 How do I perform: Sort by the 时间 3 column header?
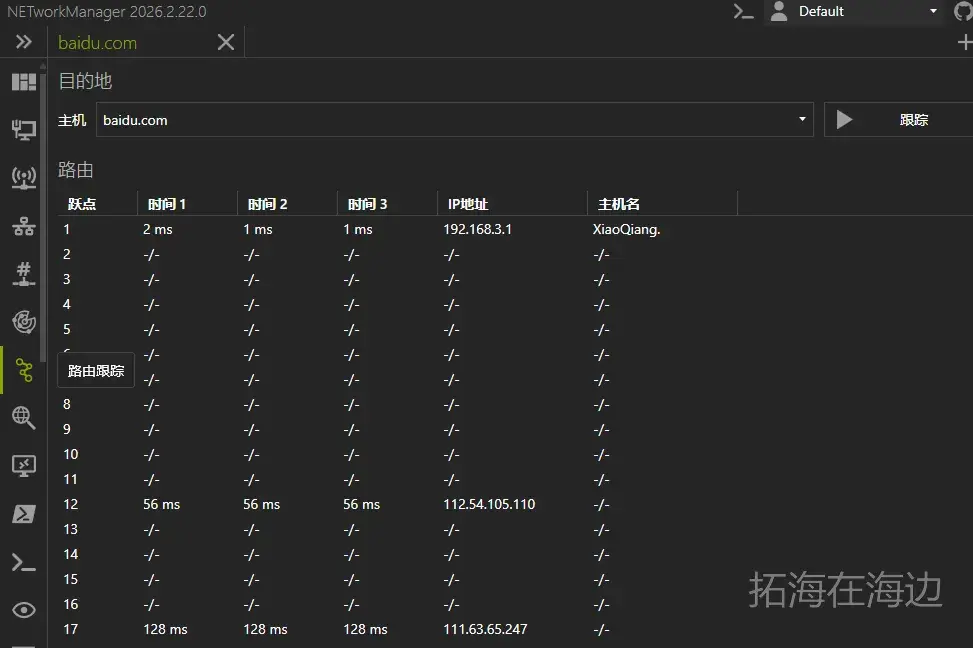point(367,204)
